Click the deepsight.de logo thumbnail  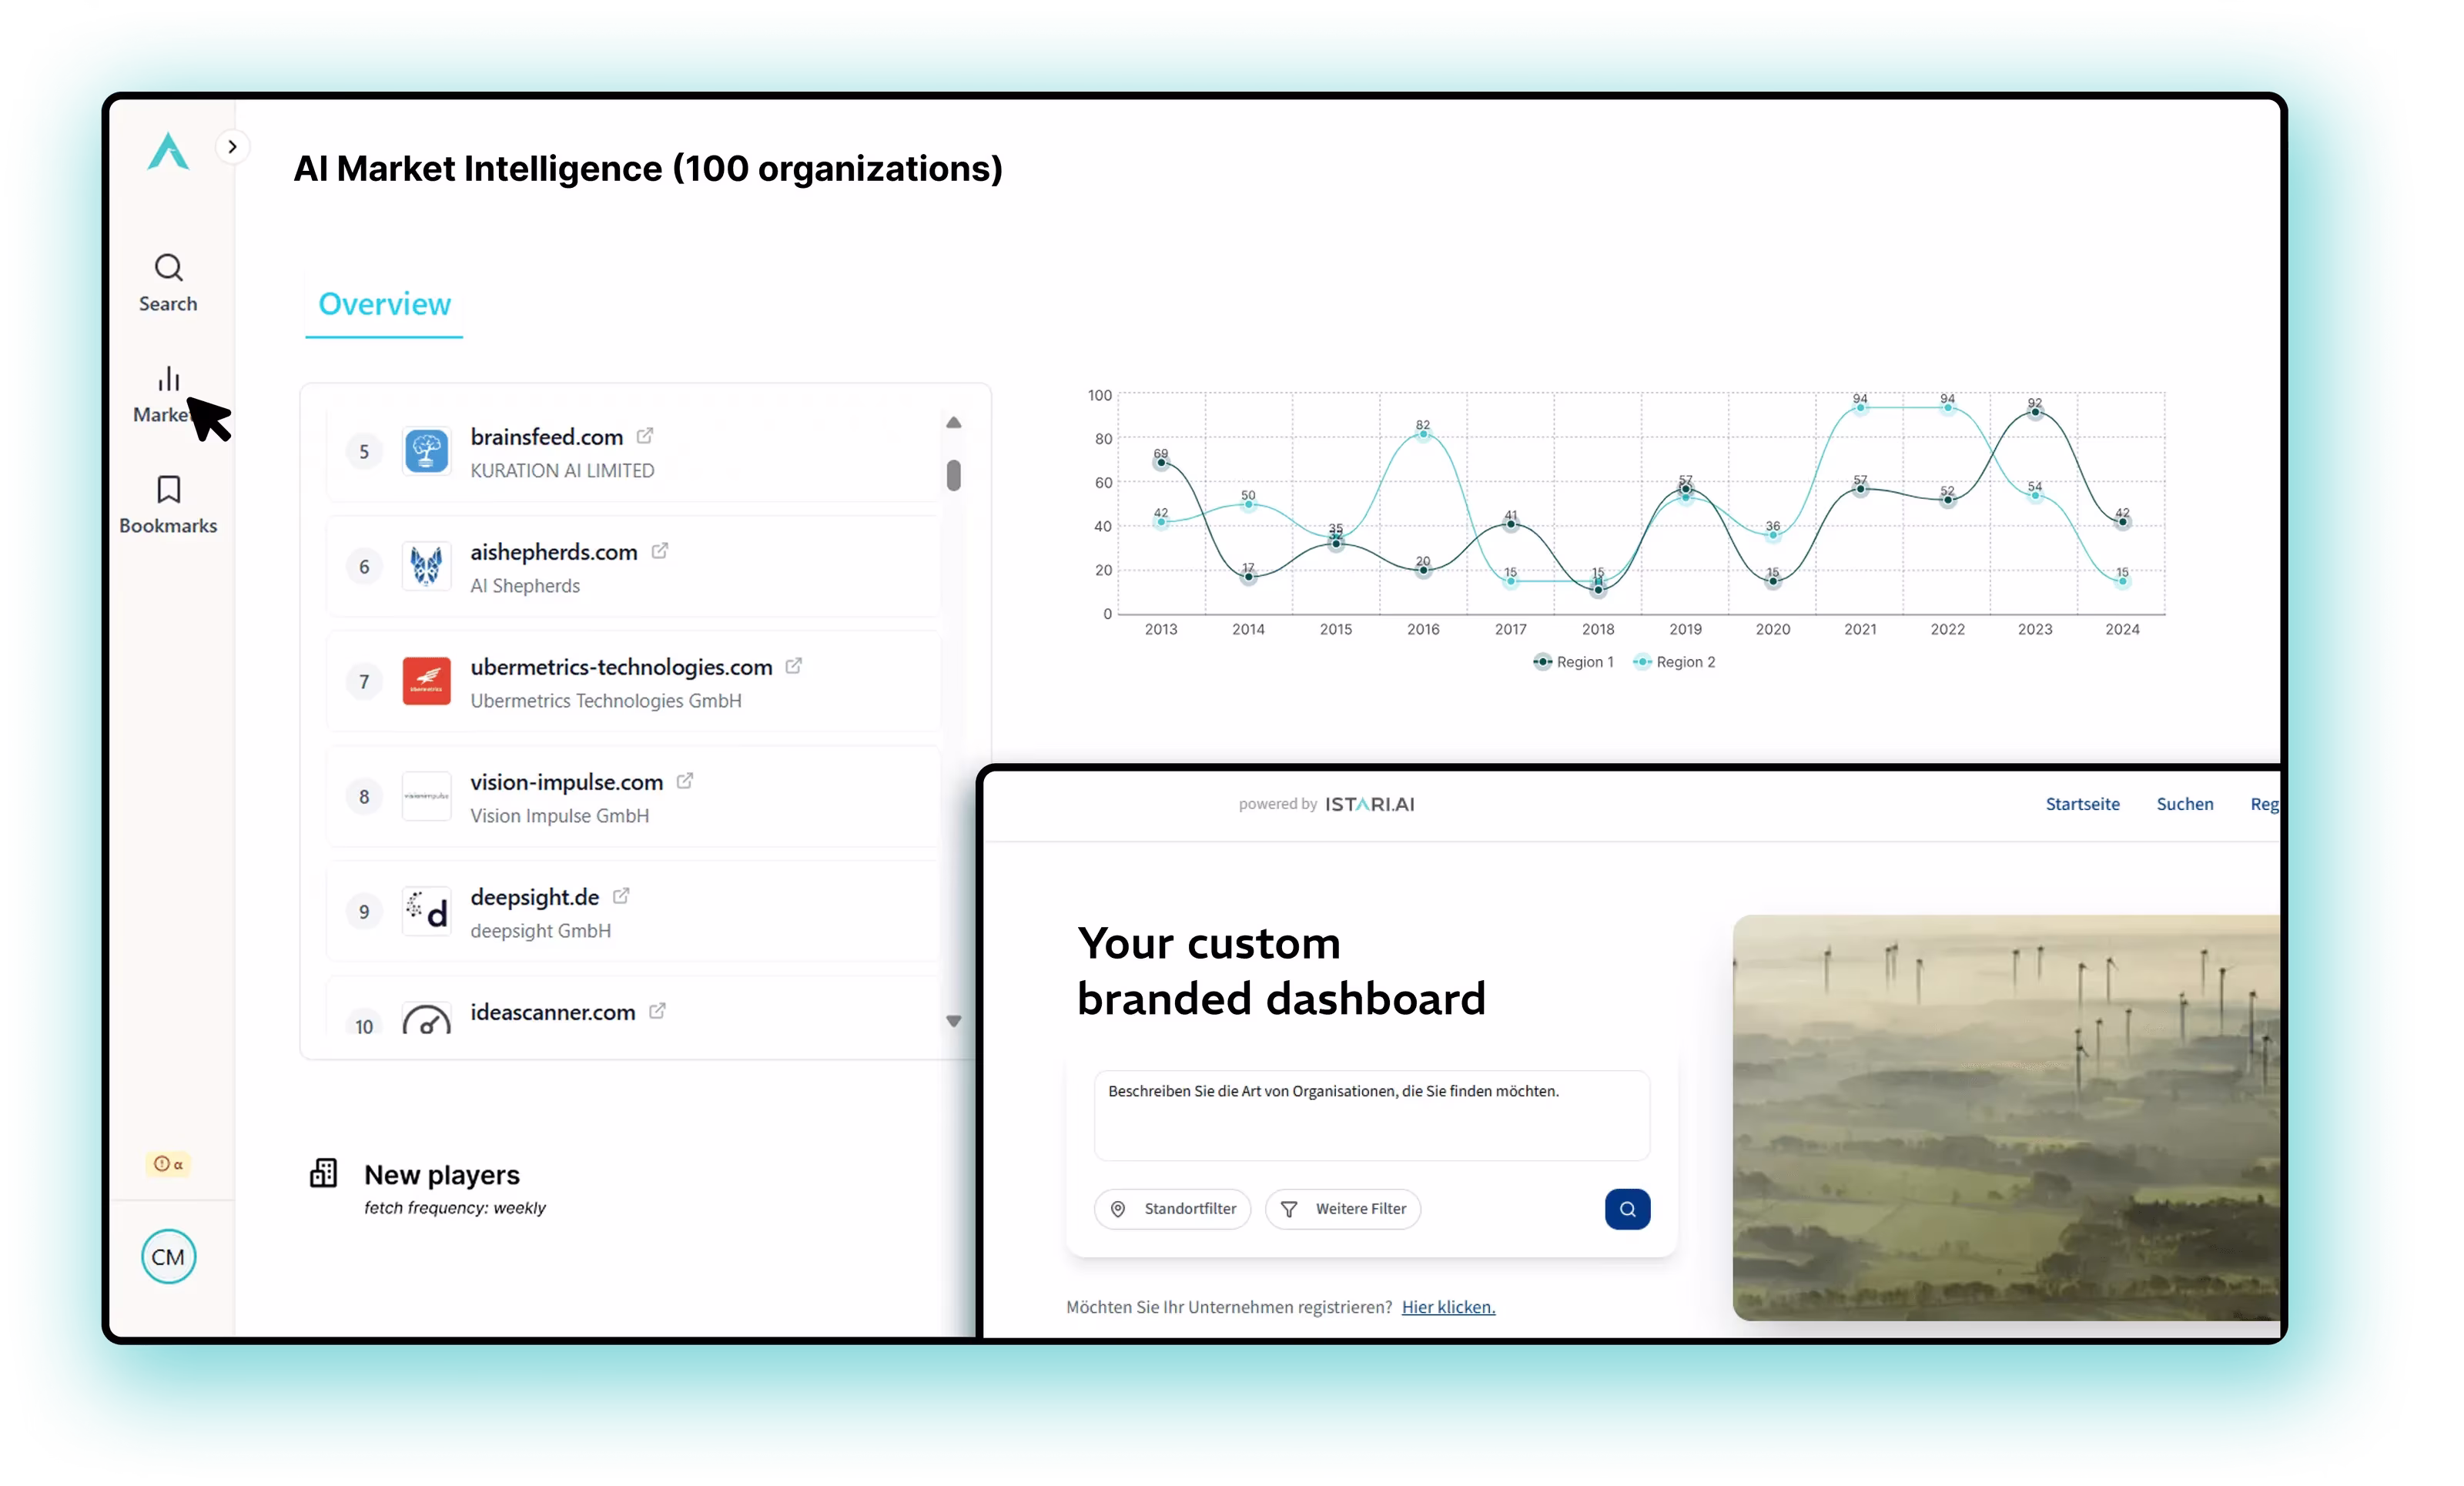[x=427, y=911]
